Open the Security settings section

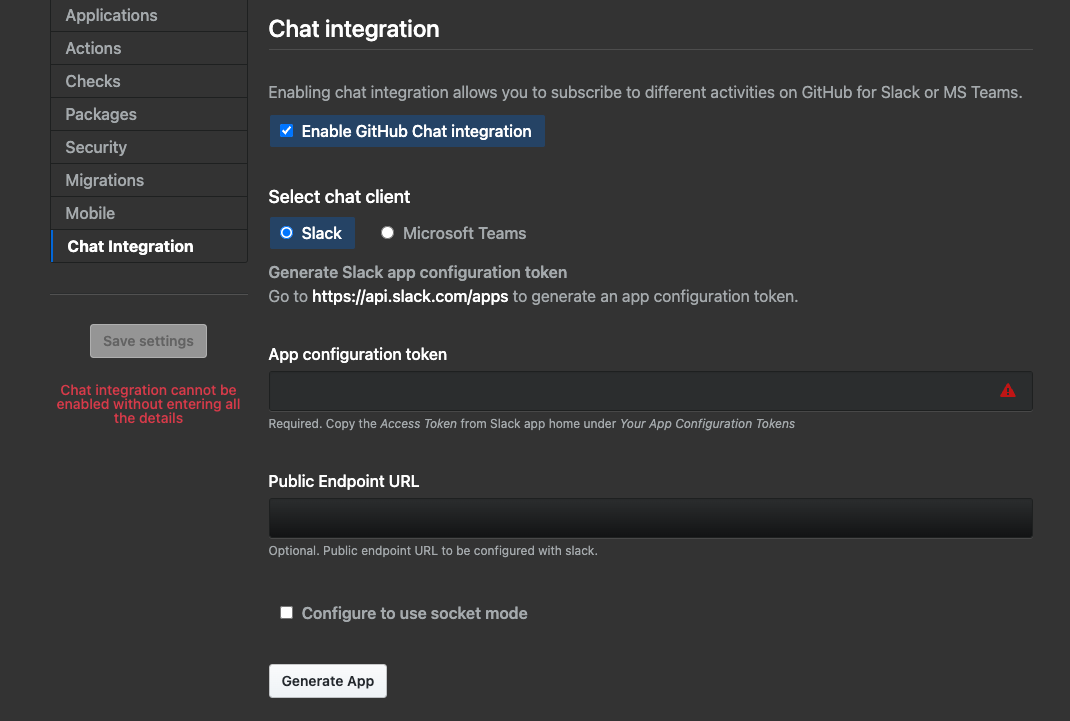tap(96, 147)
